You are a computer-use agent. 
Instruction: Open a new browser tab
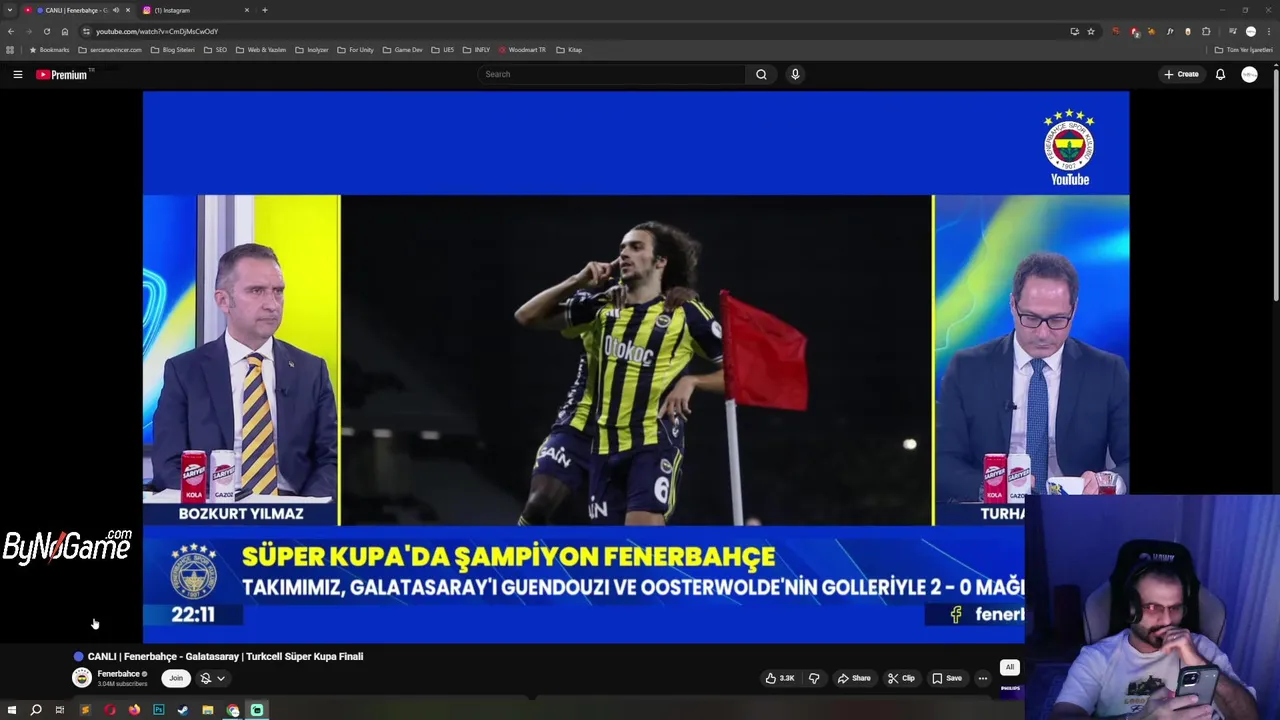pos(265,10)
